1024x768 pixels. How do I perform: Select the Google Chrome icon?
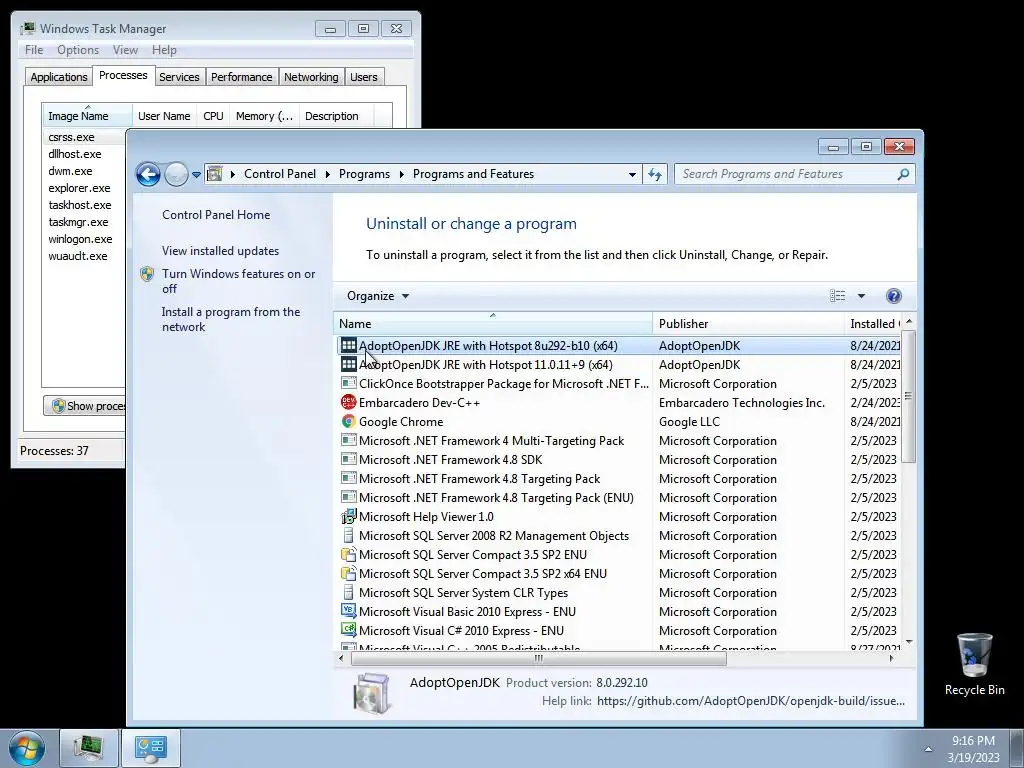pos(349,421)
